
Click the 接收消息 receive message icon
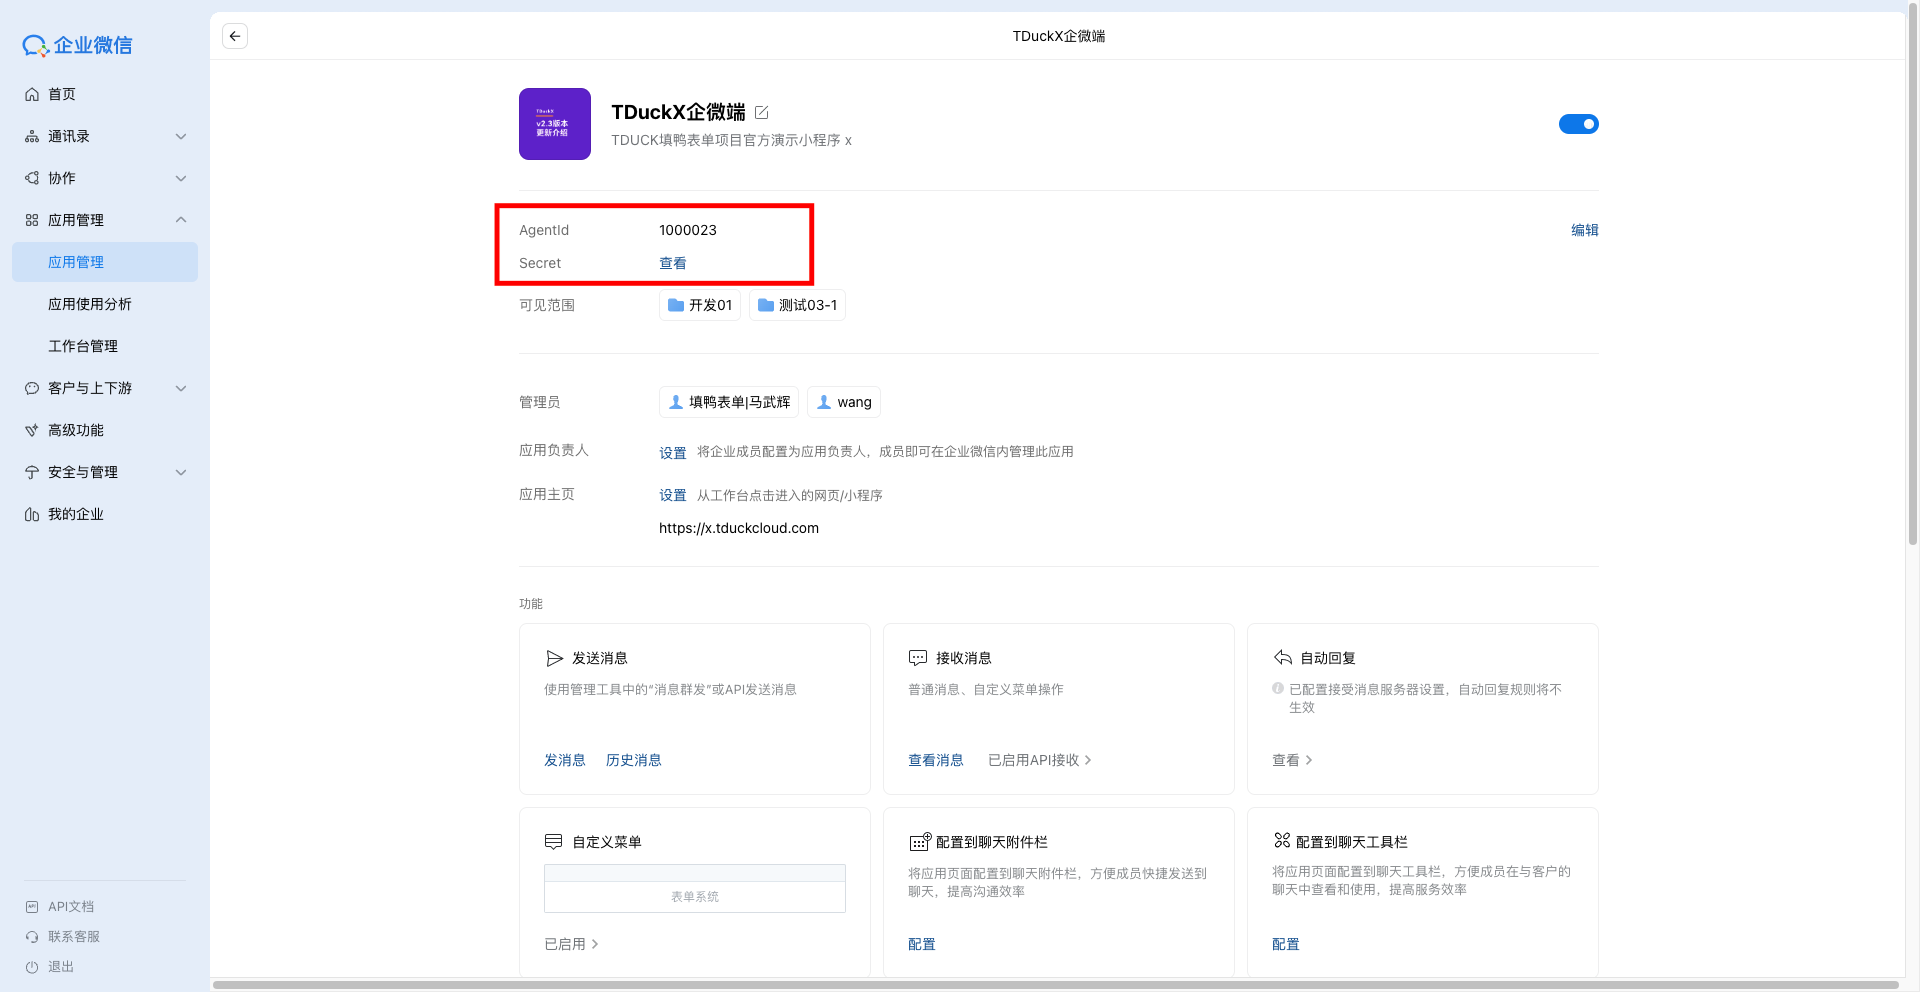coord(918,658)
